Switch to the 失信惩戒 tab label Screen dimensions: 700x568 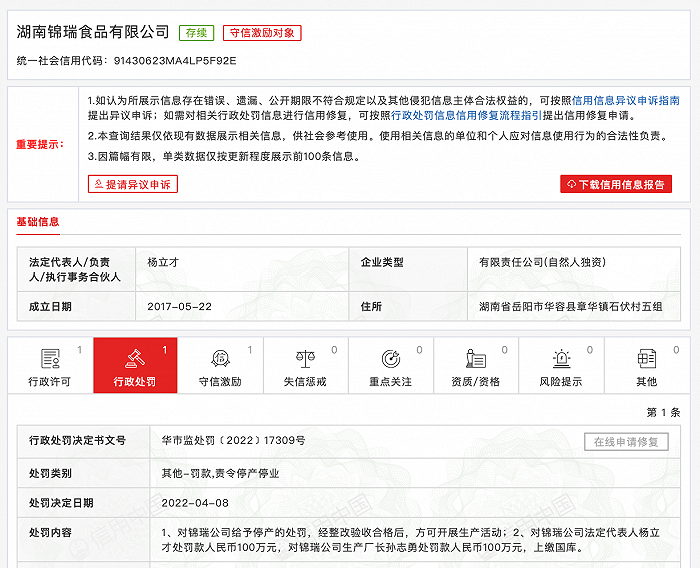(x=305, y=382)
